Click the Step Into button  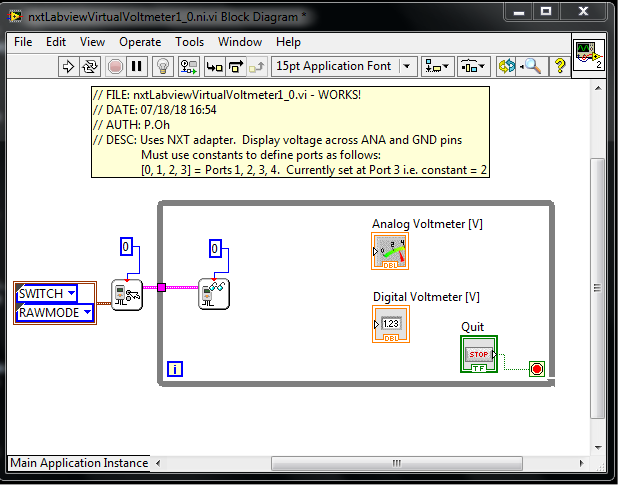[215, 66]
